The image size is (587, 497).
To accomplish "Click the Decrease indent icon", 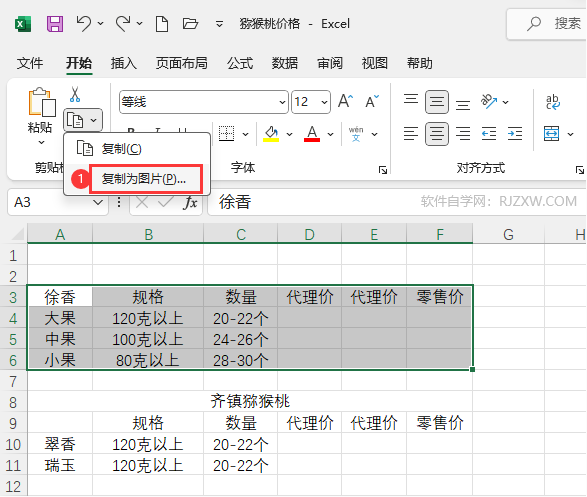I will click(489, 134).
